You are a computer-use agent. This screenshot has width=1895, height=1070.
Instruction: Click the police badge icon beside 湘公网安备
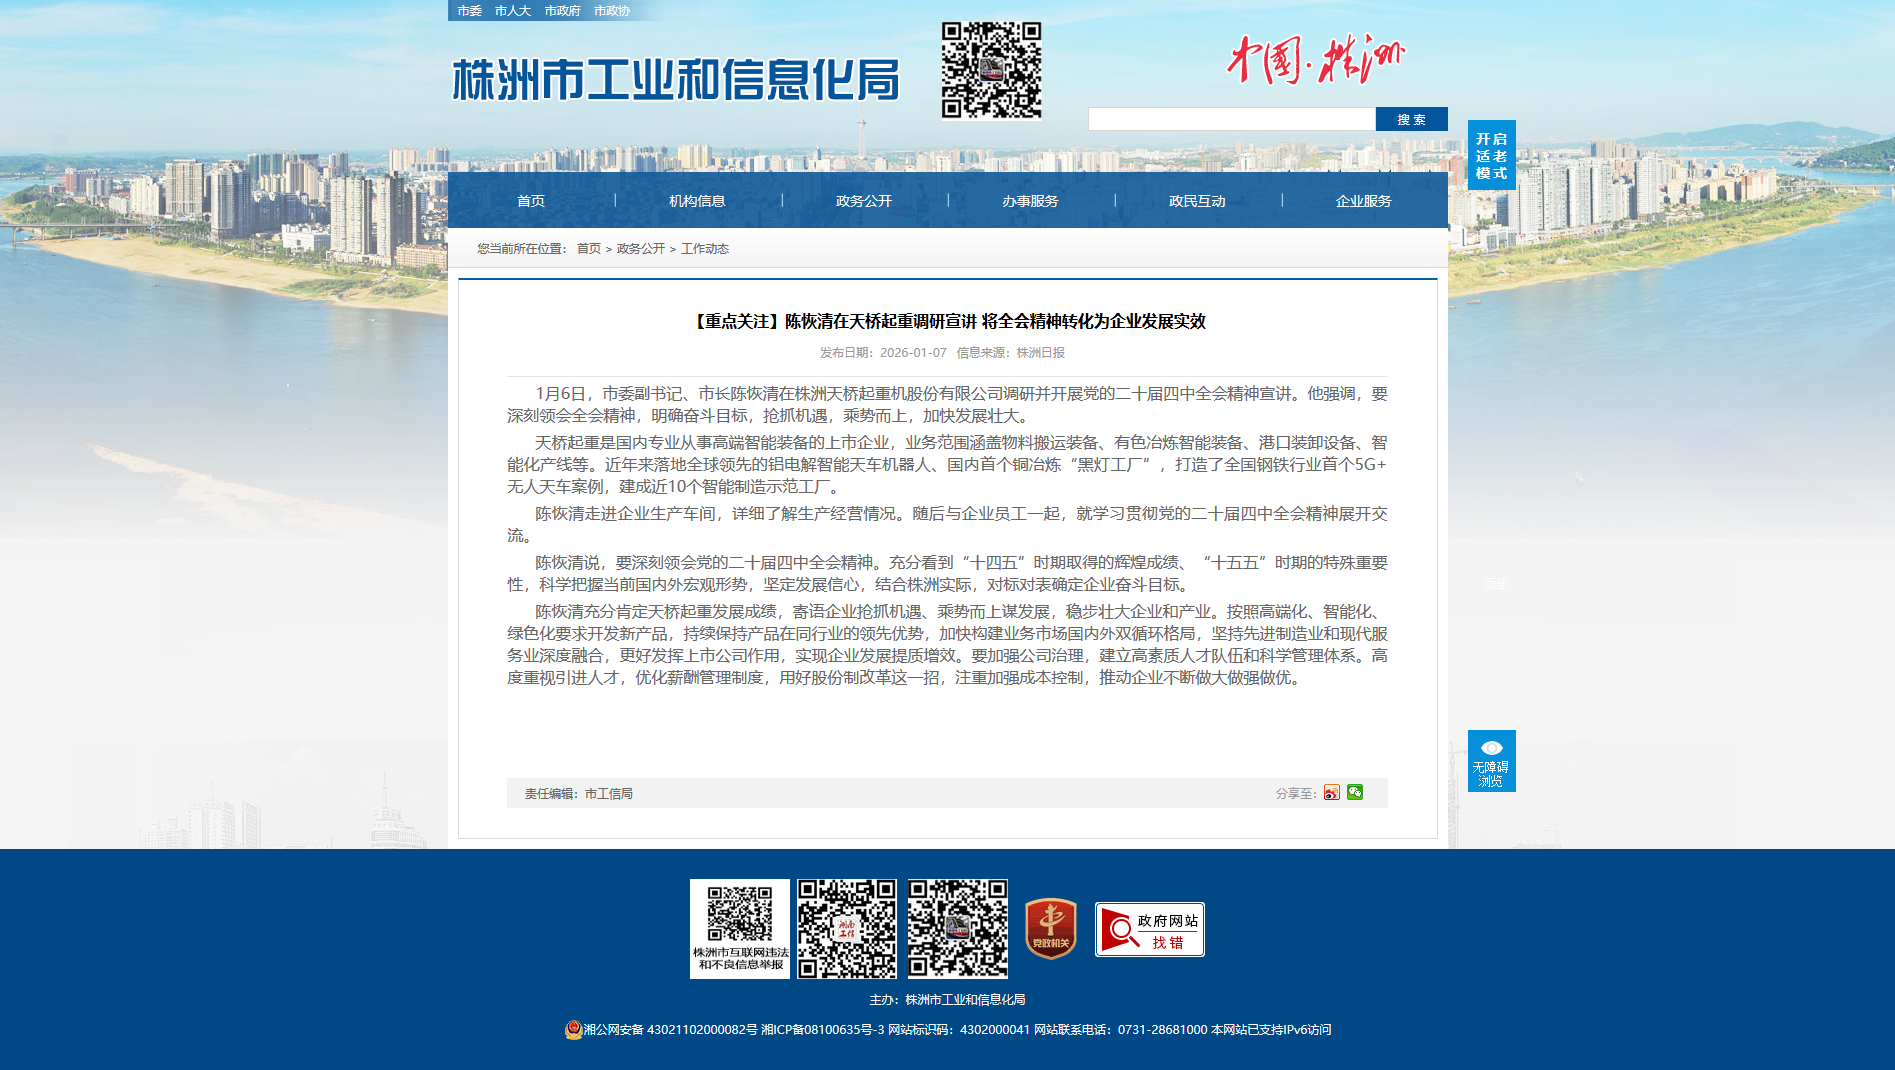point(573,1030)
